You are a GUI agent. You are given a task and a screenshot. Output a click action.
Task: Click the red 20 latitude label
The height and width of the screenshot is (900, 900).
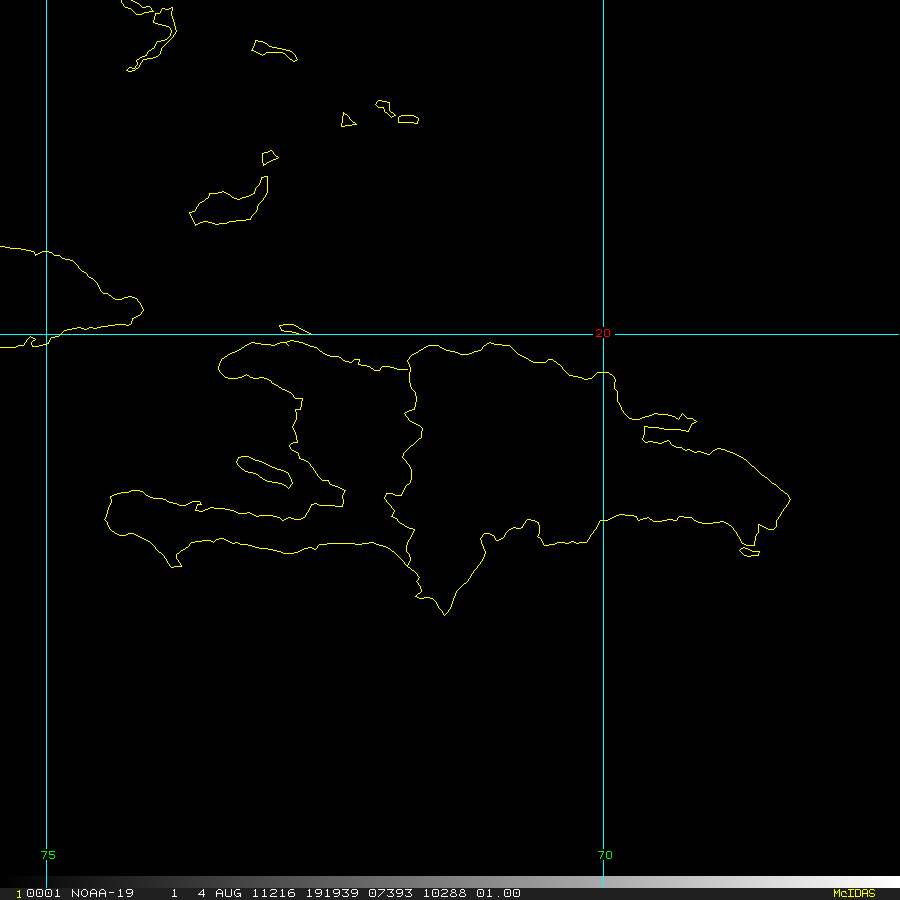pos(603,333)
